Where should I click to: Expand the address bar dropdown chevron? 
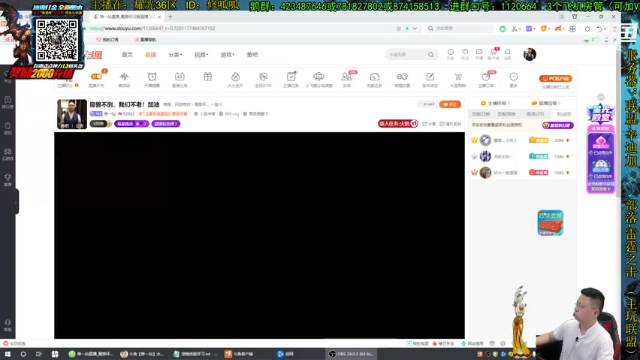[415, 29]
